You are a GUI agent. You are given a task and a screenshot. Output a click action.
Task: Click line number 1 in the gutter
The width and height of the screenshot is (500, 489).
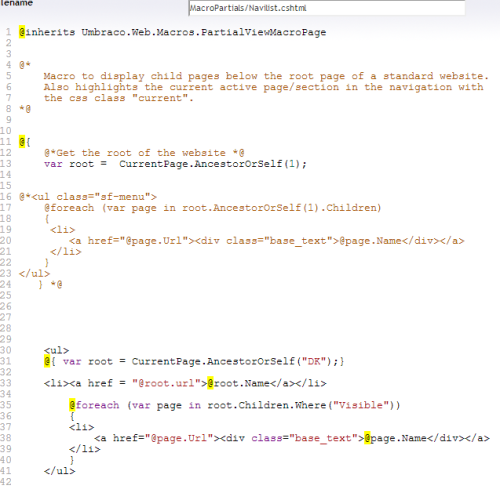click(8, 32)
